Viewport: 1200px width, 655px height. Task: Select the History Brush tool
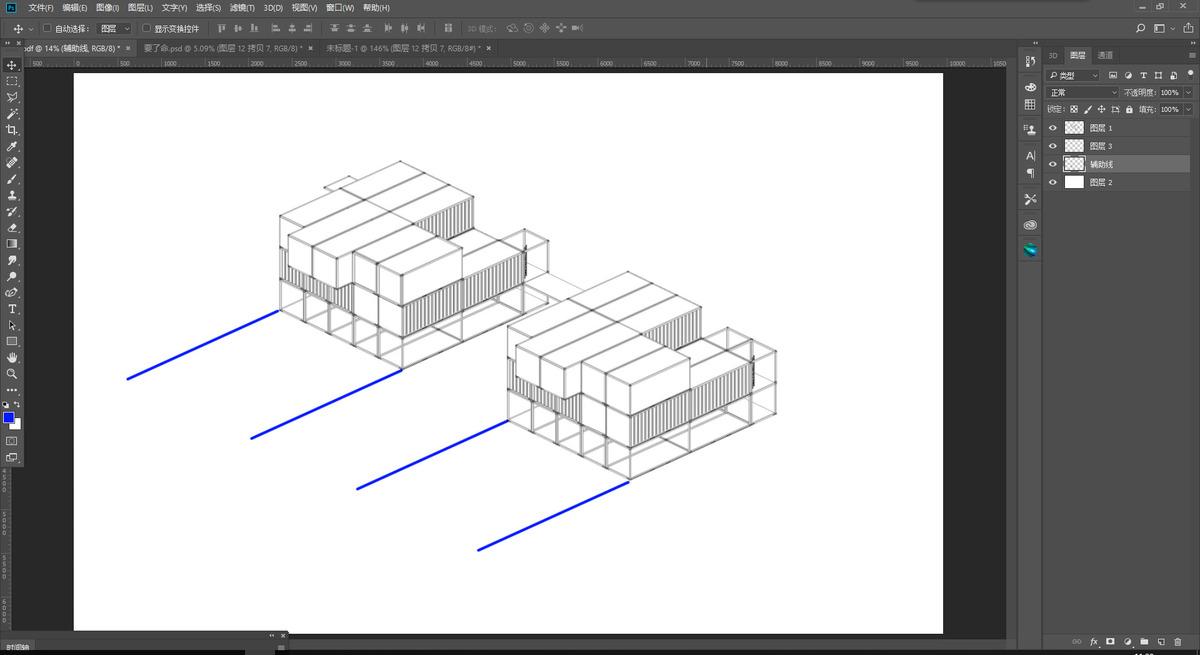tap(12, 211)
